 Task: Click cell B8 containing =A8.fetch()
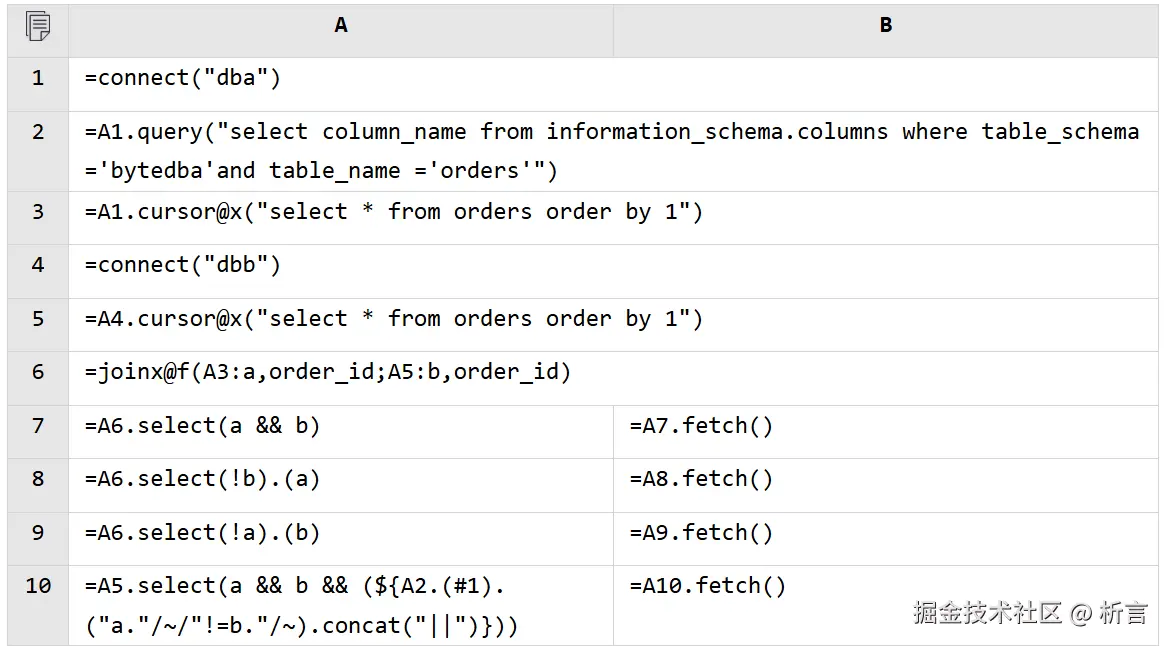701,479
